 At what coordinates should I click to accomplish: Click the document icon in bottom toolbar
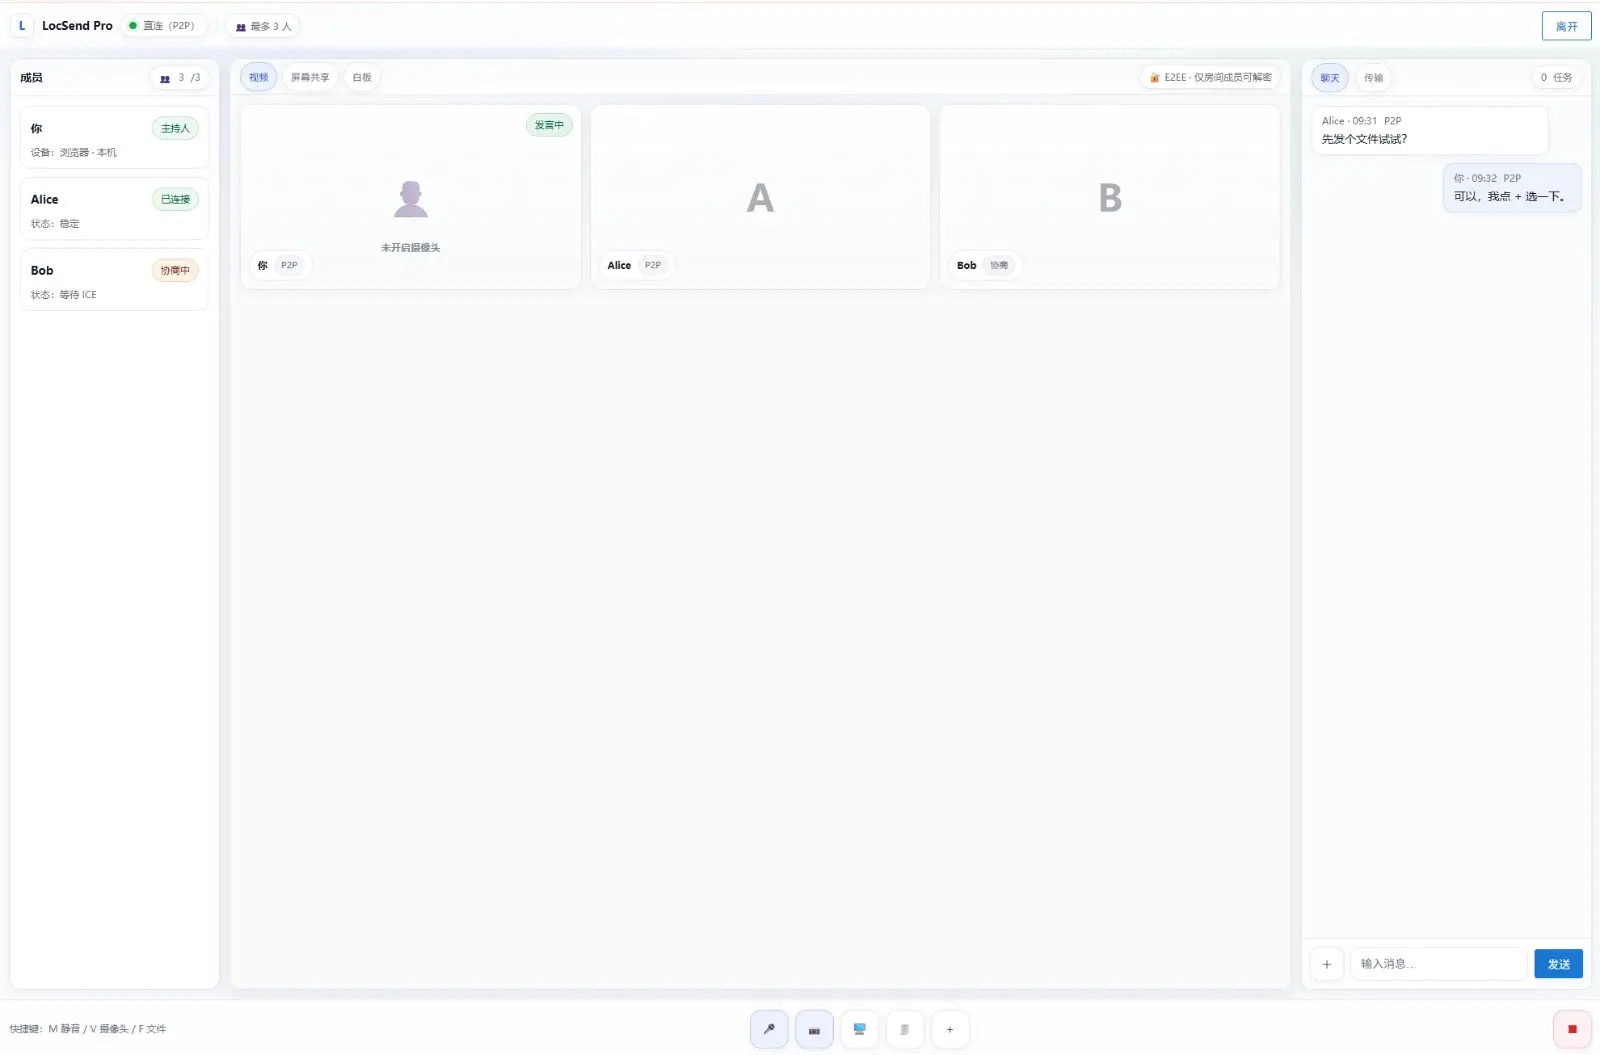point(904,1029)
